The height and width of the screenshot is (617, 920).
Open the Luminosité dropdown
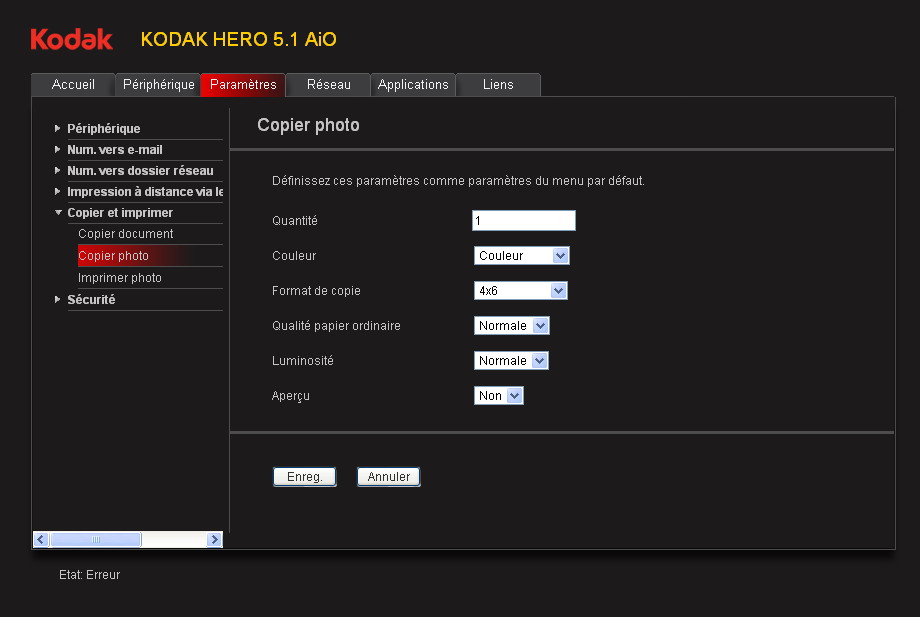511,361
